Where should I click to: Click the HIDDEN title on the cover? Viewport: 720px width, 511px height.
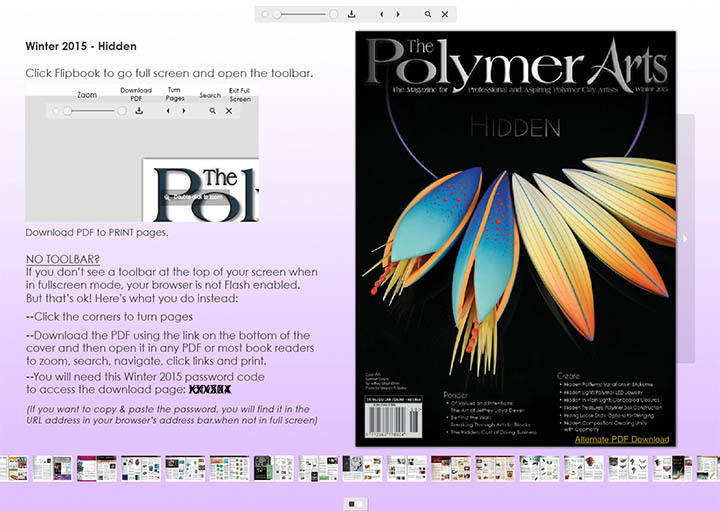point(515,127)
